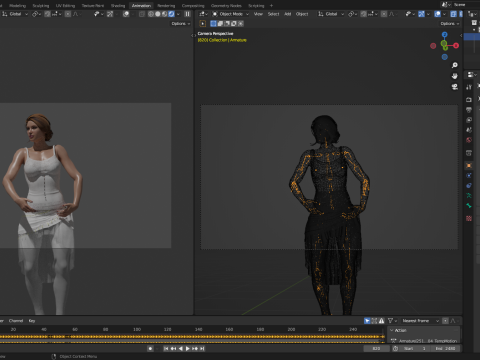
Task: Switch to Scripting workspace tab
Action: click(256, 6)
